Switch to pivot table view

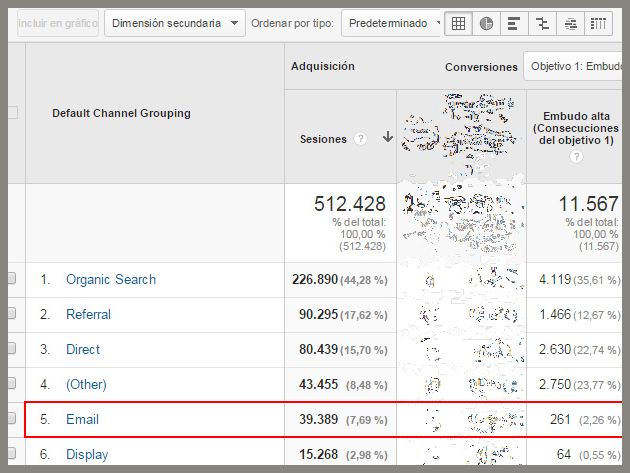point(597,23)
